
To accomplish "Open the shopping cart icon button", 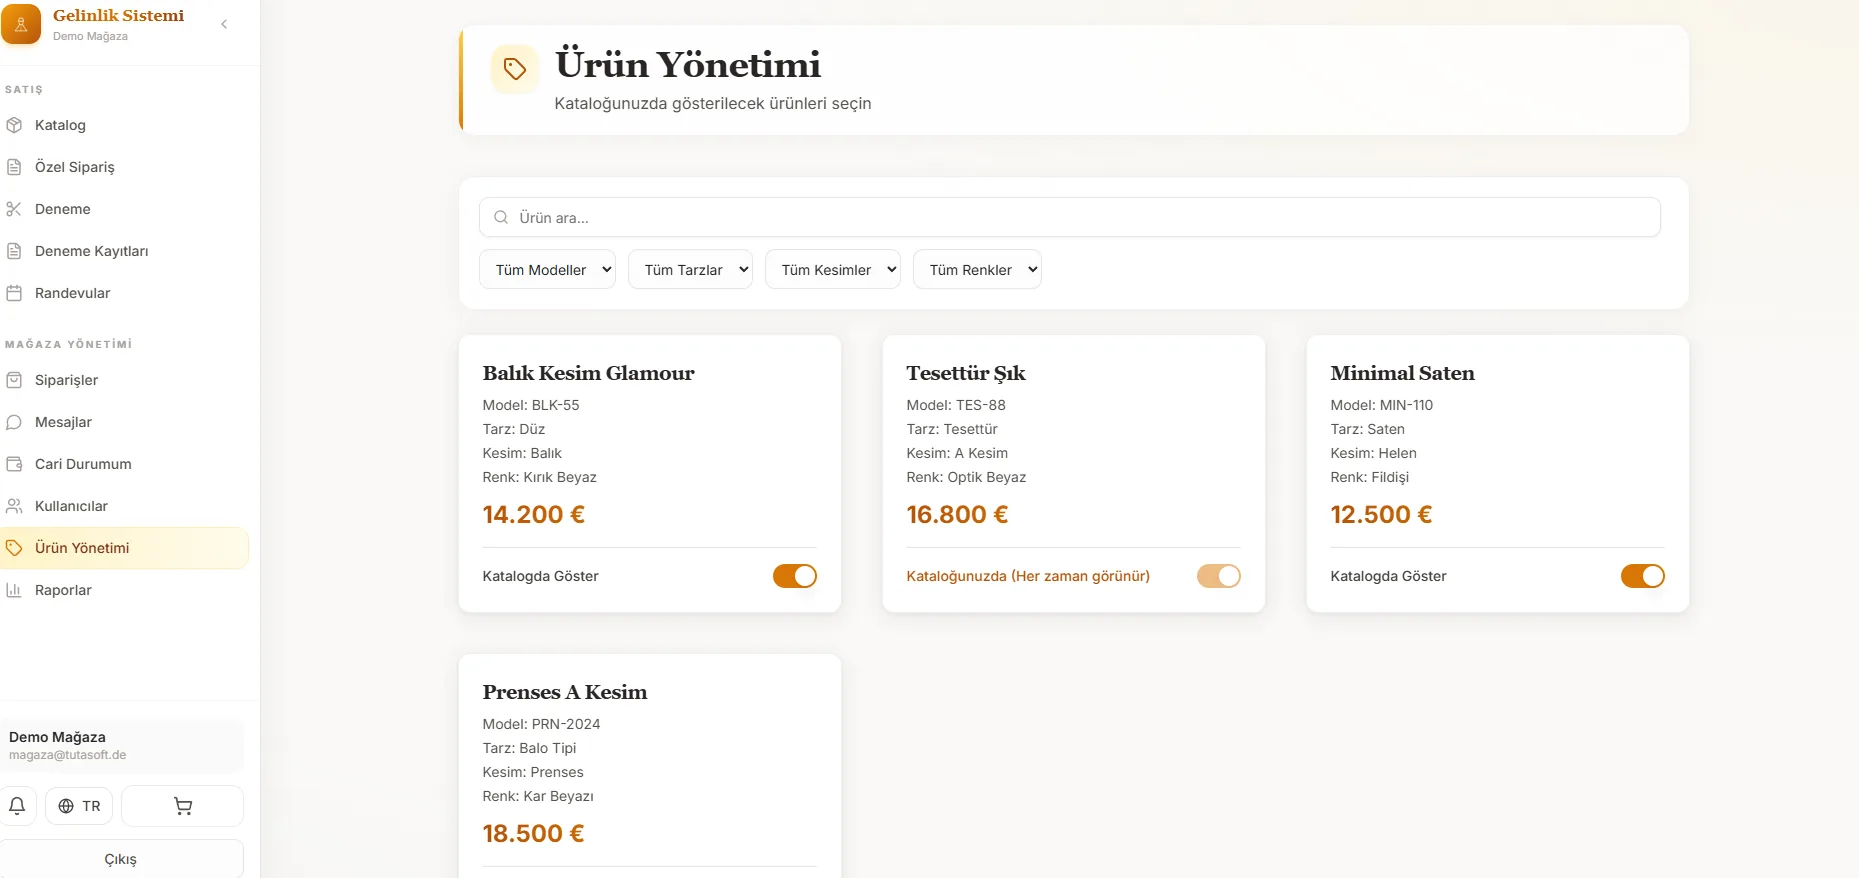I will [x=182, y=806].
